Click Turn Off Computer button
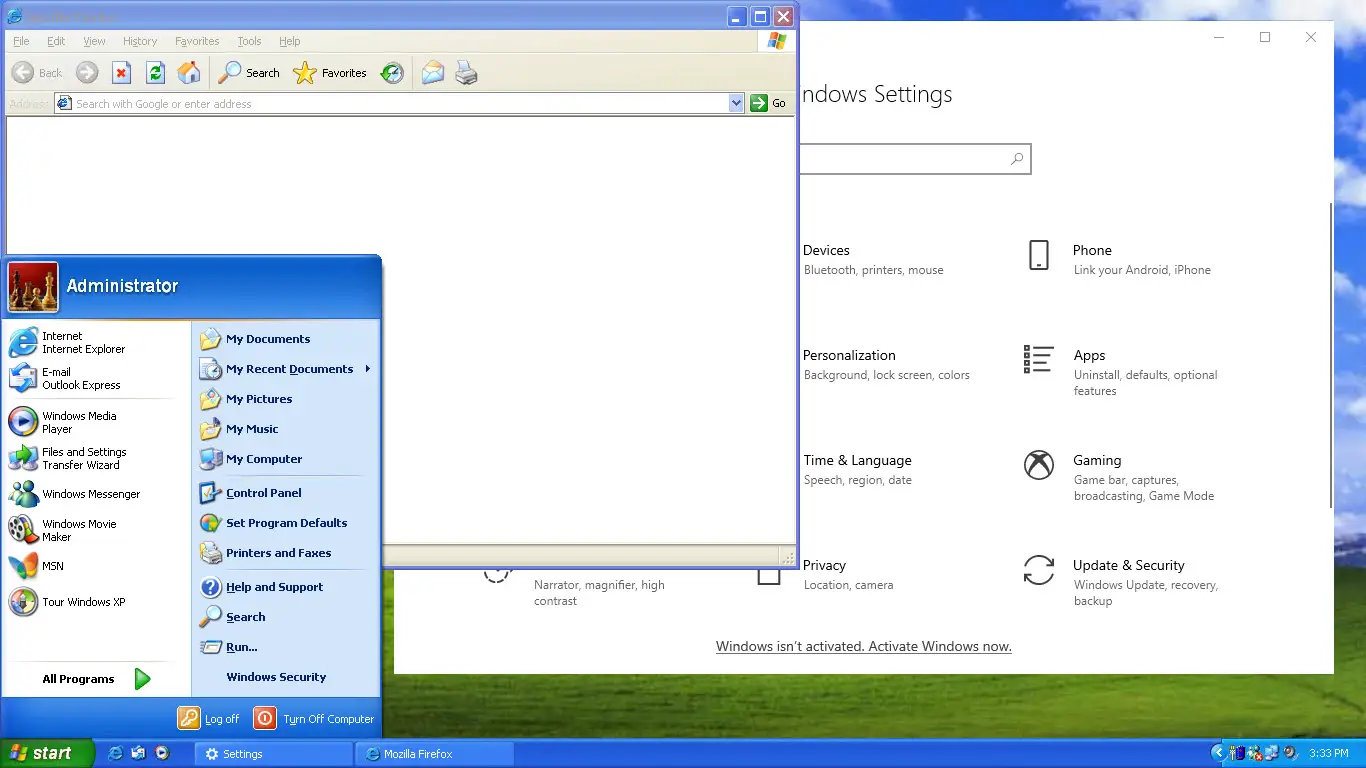Viewport: 1366px width, 768px height. (314, 718)
